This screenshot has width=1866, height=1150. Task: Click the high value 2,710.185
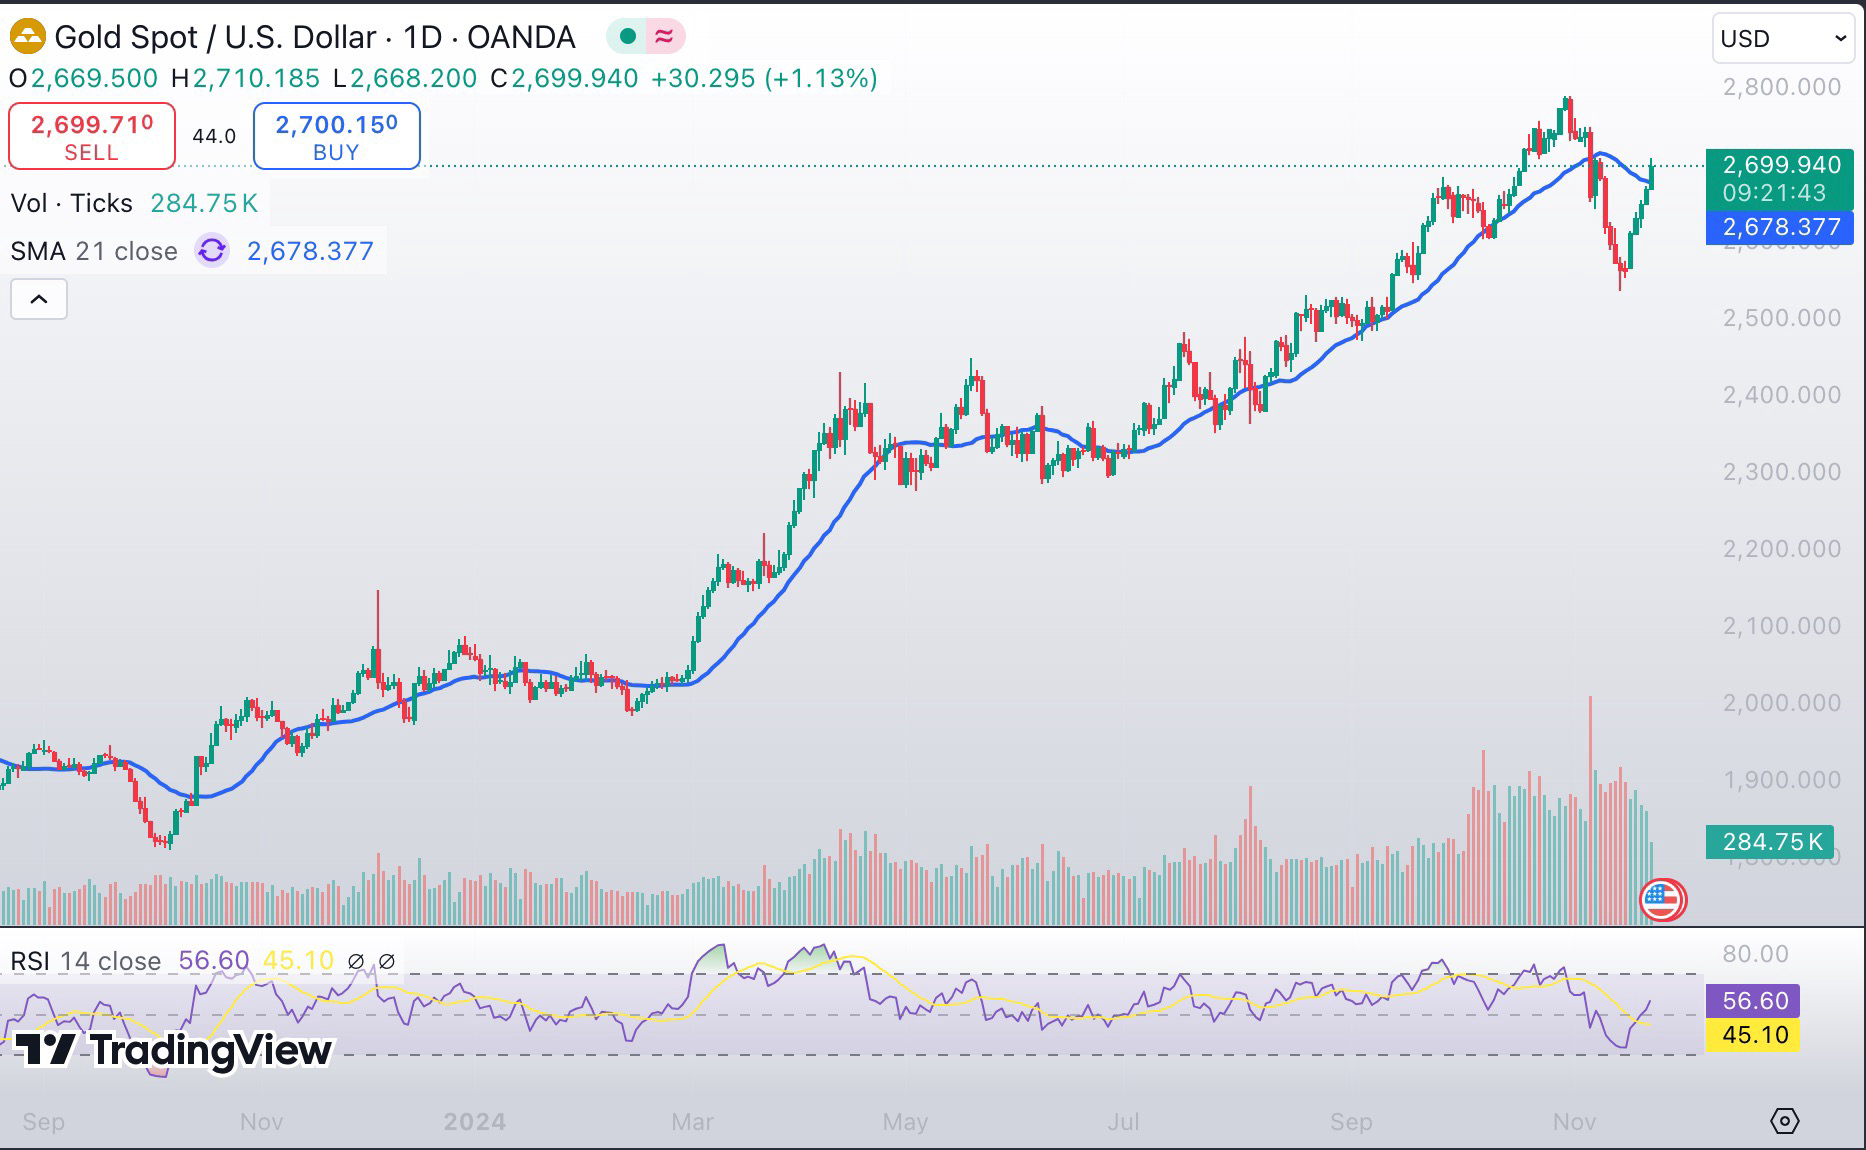click(256, 78)
